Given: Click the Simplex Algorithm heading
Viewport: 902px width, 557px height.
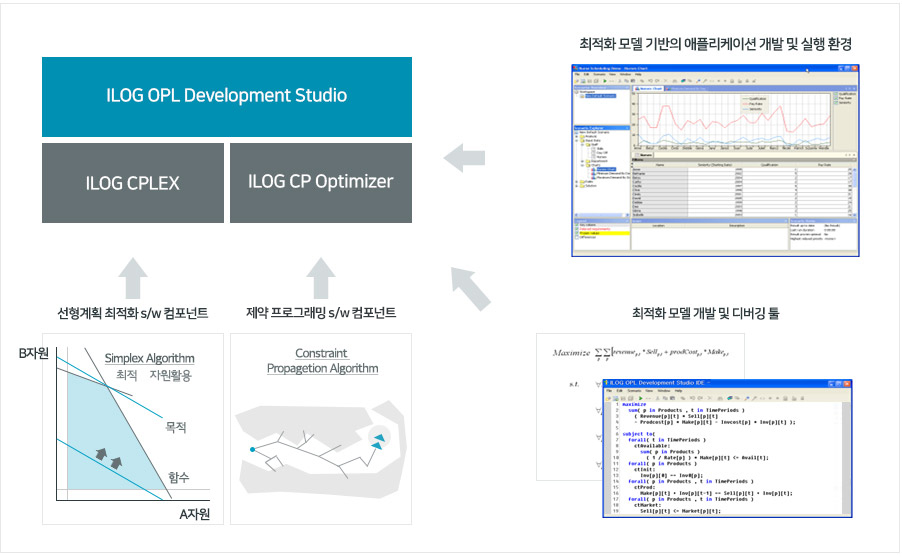Looking at the screenshot, I should [150, 358].
